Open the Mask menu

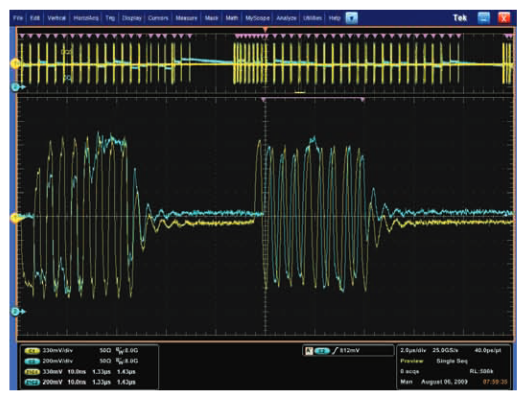point(211,18)
